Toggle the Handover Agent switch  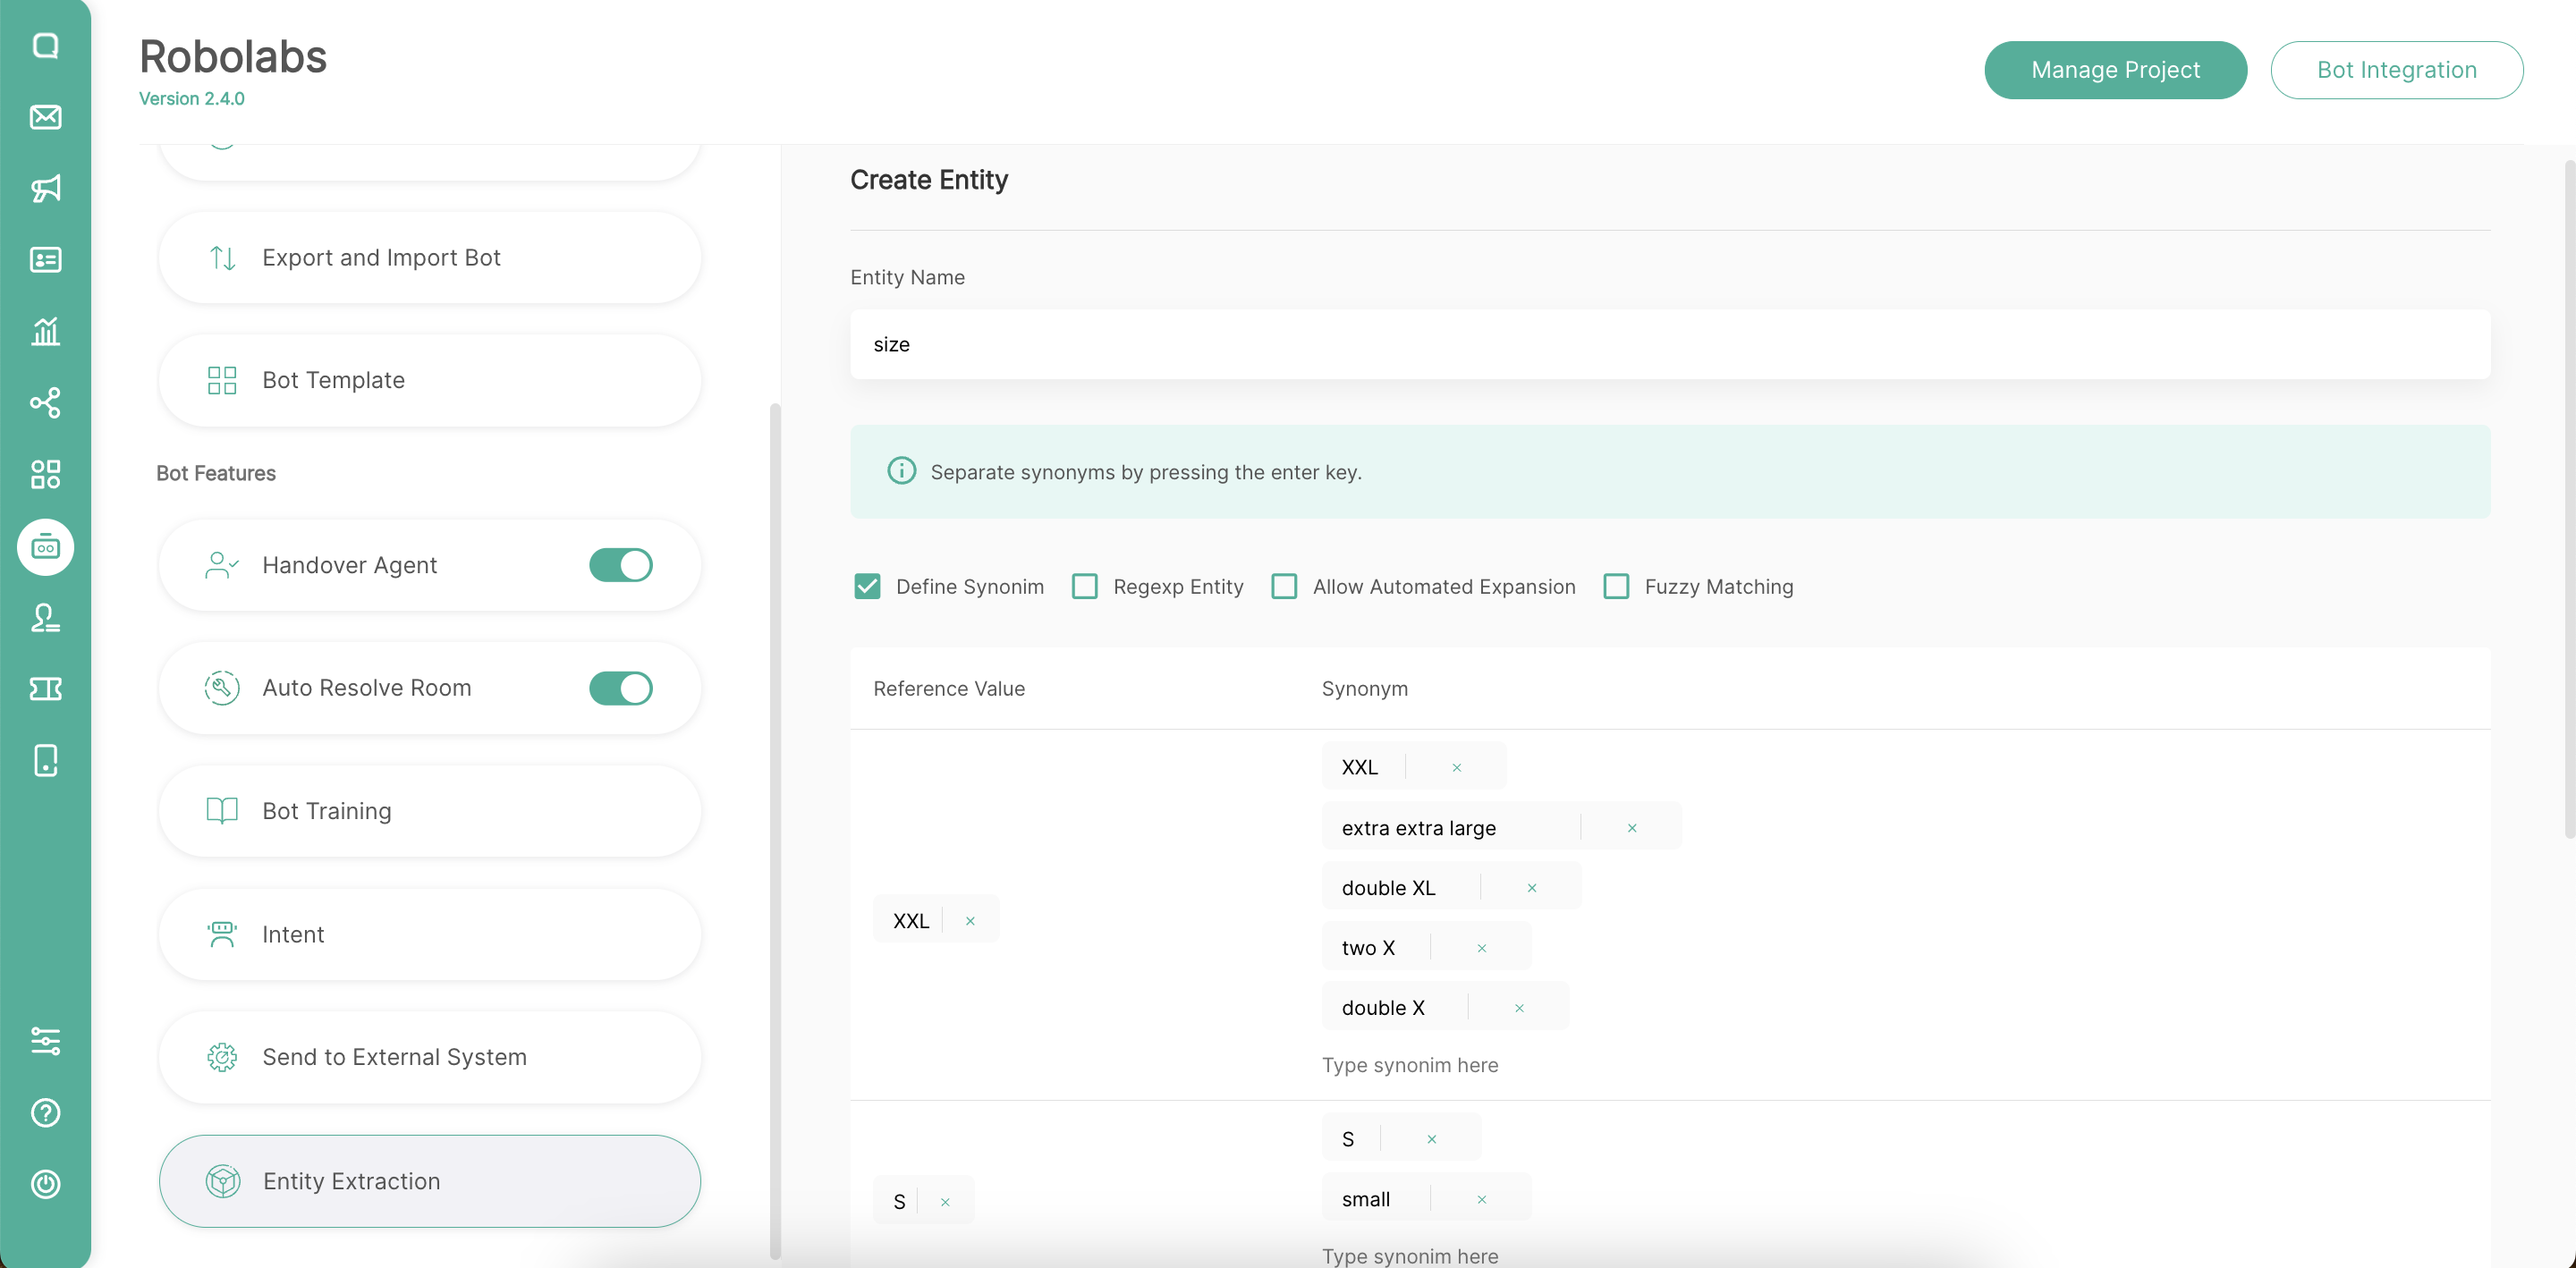[620, 565]
